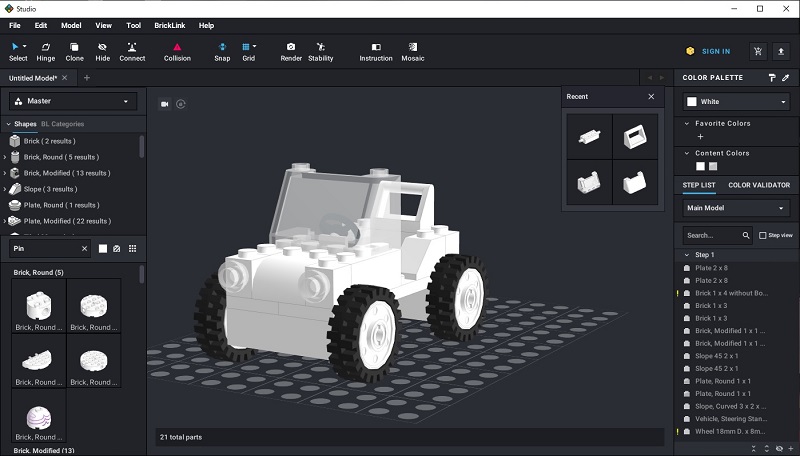Enable the Step view checkbox
This screenshot has height=456, width=800.
pyautogui.click(x=763, y=236)
